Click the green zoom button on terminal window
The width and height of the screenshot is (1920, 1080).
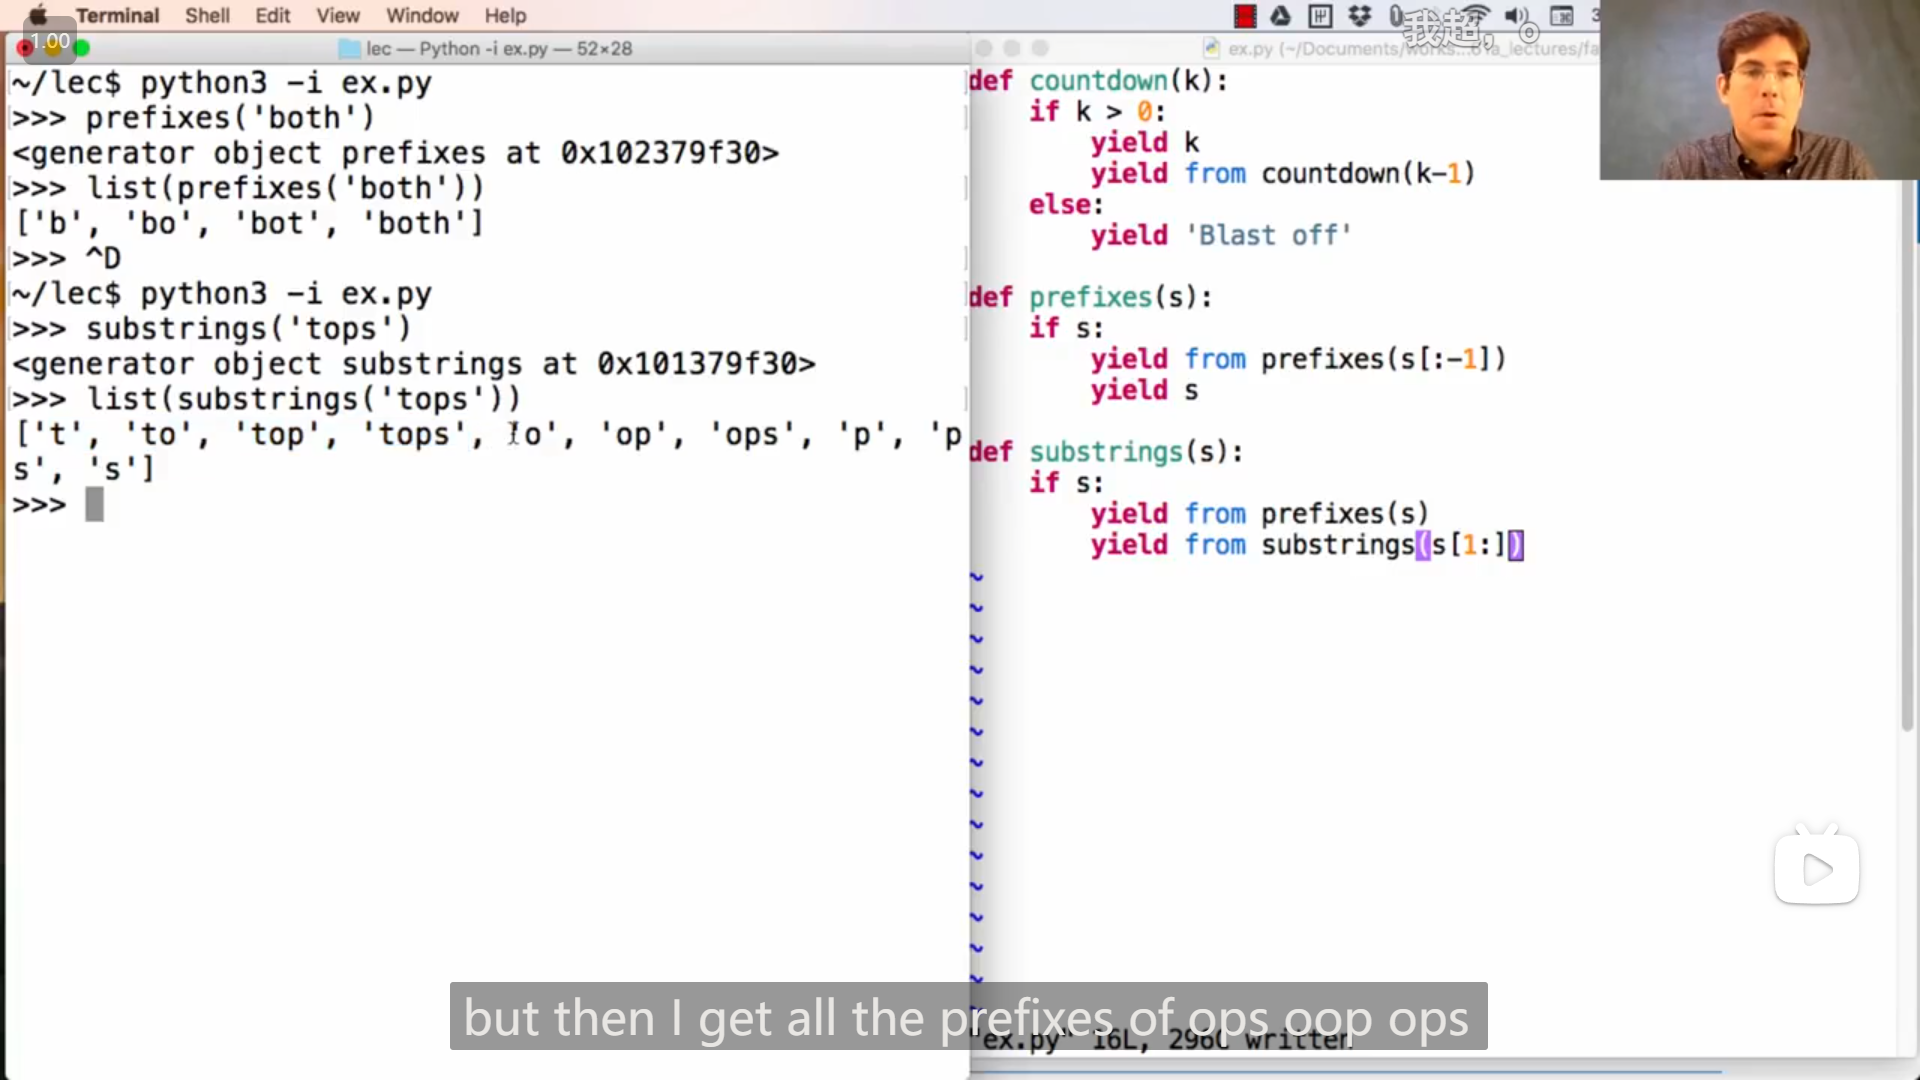(82, 48)
